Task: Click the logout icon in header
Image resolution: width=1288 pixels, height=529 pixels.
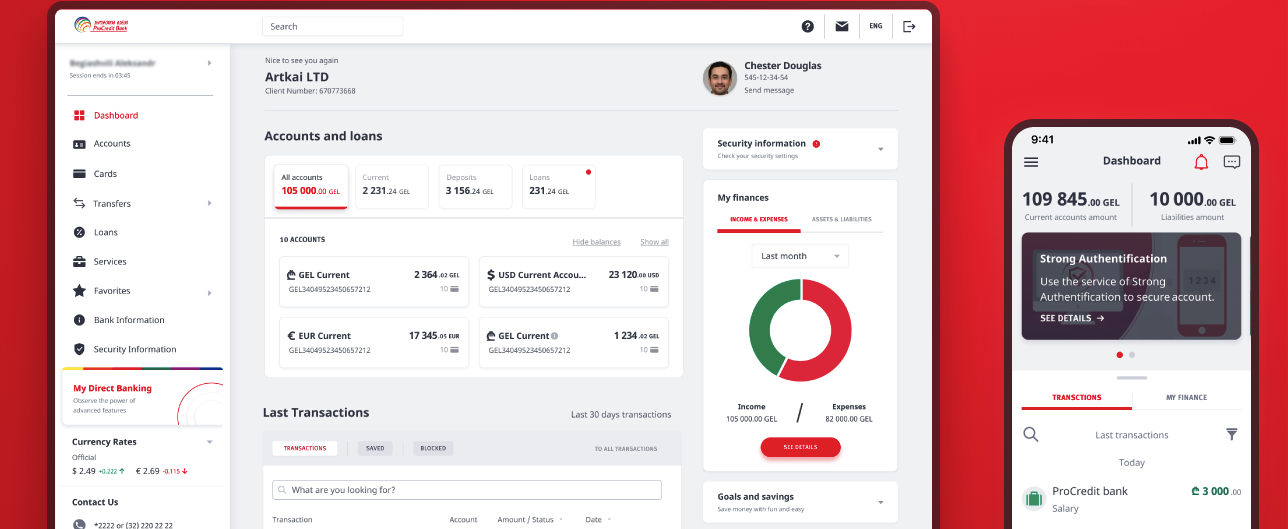Action: point(909,27)
